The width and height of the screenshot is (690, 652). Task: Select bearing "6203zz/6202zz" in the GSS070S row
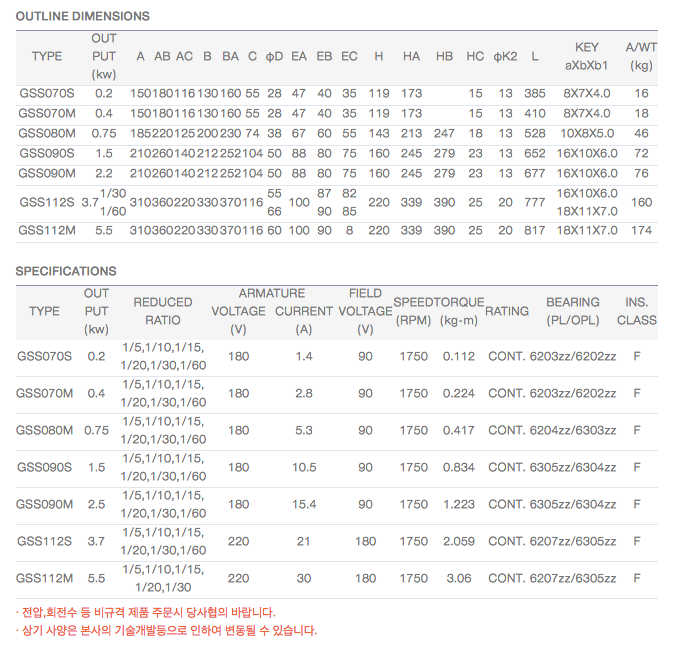click(x=573, y=356)
